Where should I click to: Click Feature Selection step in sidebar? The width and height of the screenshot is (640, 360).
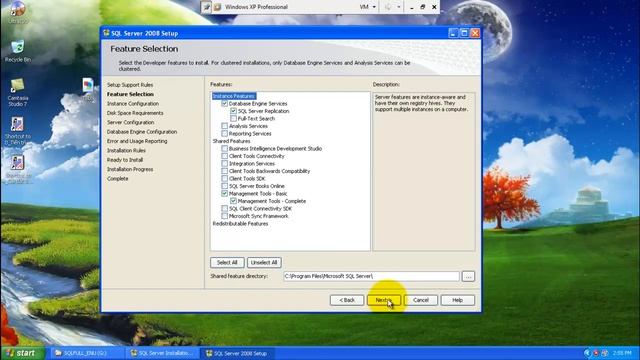pyautogui.click(x=130, y=94)
